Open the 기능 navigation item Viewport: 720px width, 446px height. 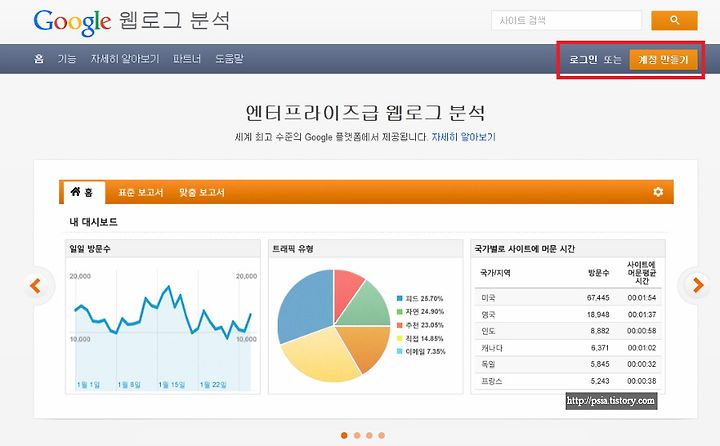point(67,59)
